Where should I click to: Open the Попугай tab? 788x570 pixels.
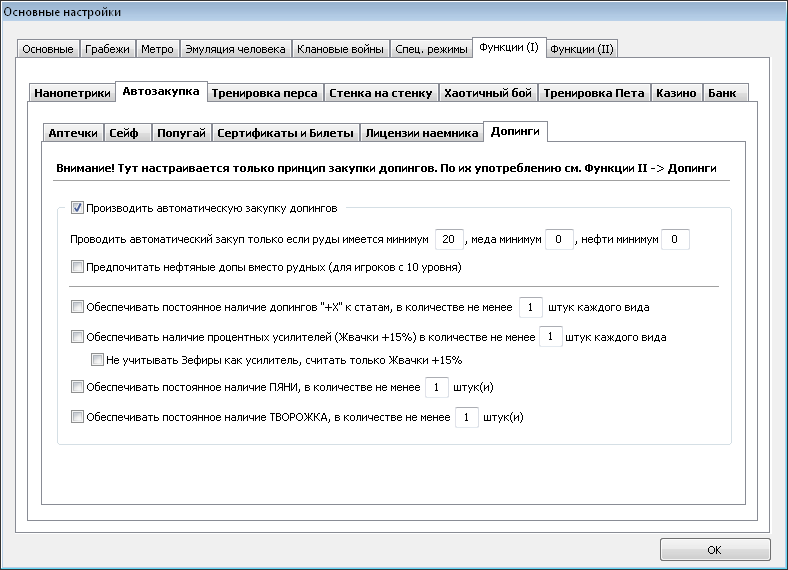pos(181,133)
